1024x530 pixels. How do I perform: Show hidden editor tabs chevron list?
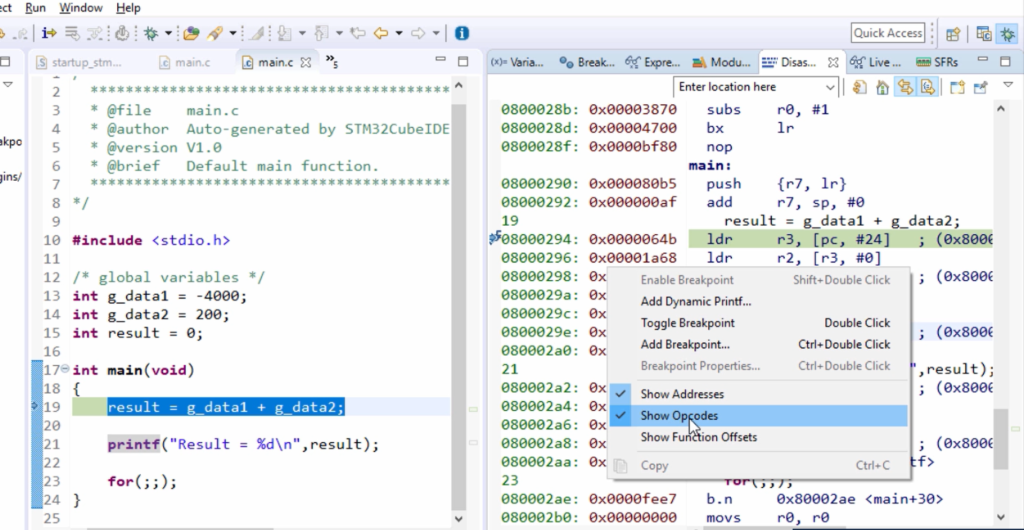(x=332, y=62)
